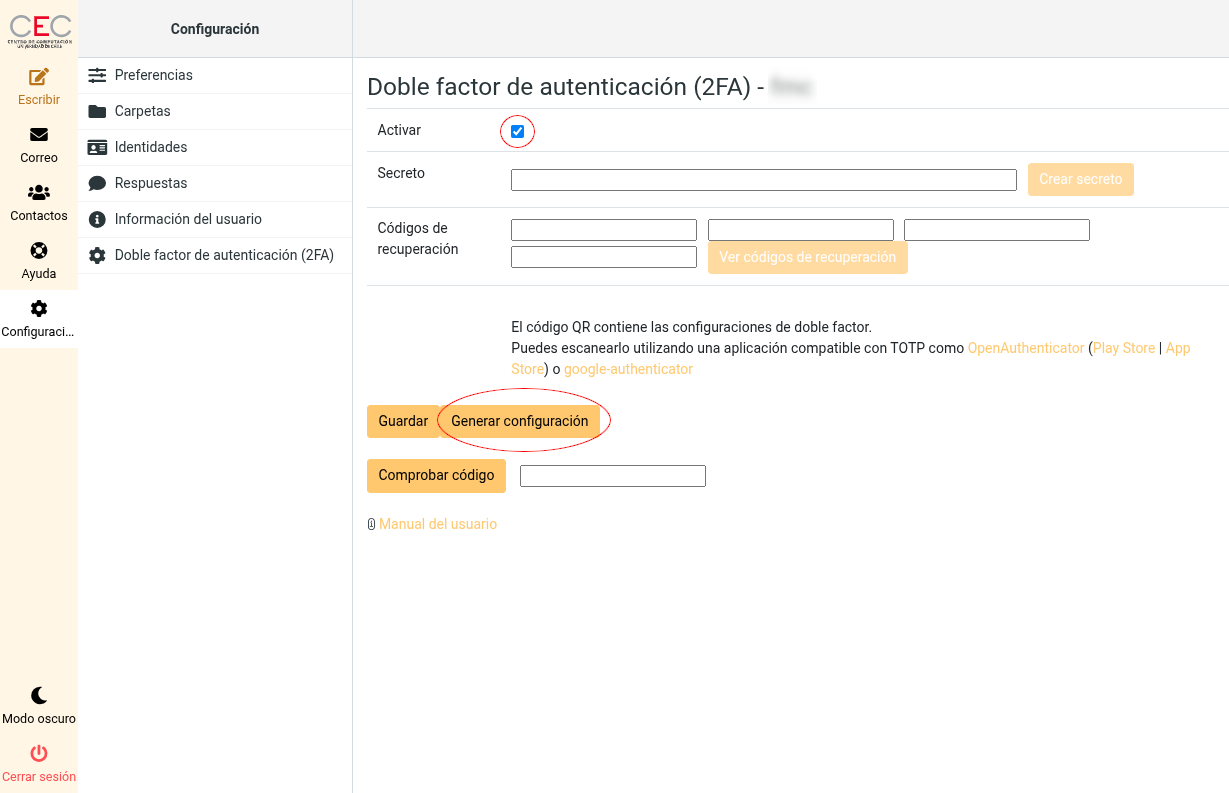Click the Cerrar sesión power icon
This screenshot has width=1229, height=793.
pyautogui.click(x=39, y=754)
